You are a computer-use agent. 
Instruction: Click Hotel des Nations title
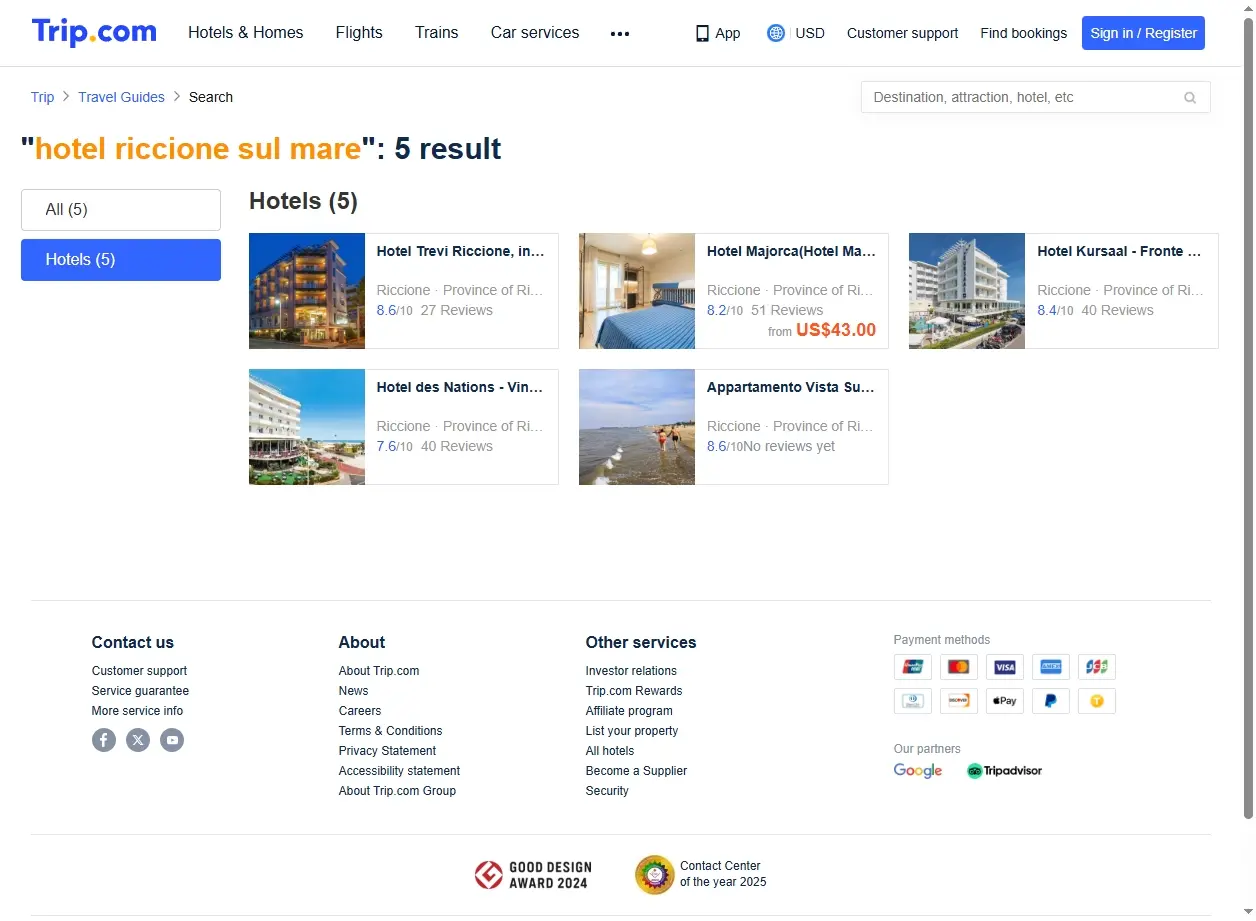pyautogui.click(x=460, y=387)
